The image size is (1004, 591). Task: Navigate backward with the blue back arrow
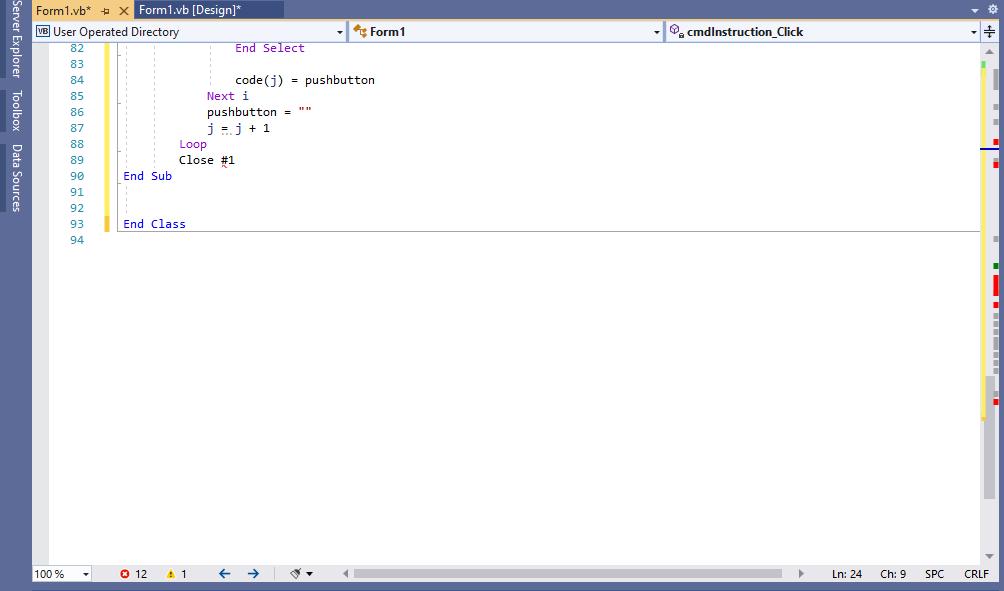224,574
